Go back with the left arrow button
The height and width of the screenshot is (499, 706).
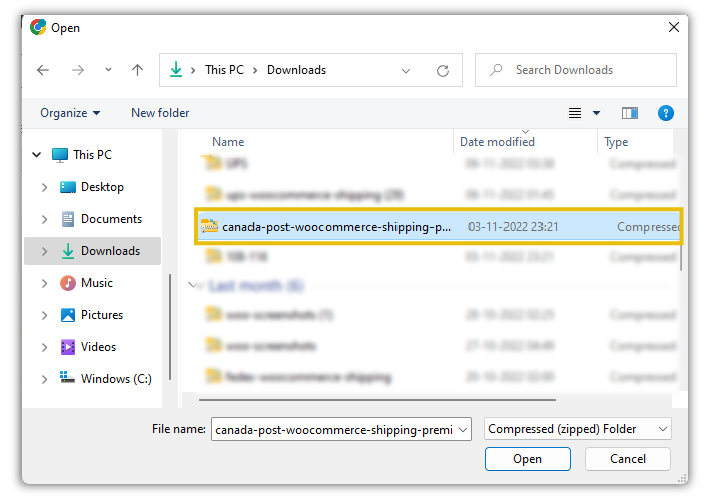[x=43, y=70]
